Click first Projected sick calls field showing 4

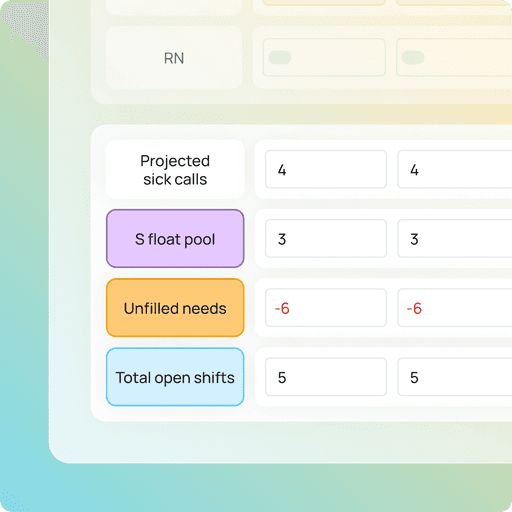[x=326, y=169]
